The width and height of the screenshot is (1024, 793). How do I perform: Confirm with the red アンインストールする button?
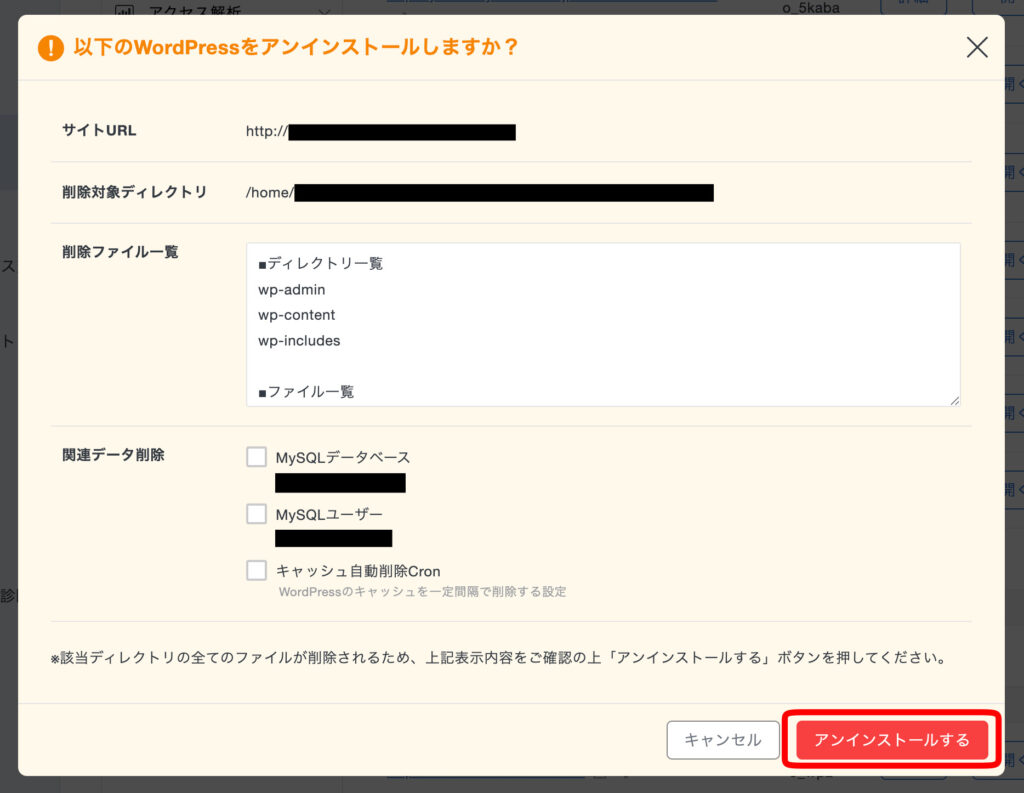coord(891,740)
